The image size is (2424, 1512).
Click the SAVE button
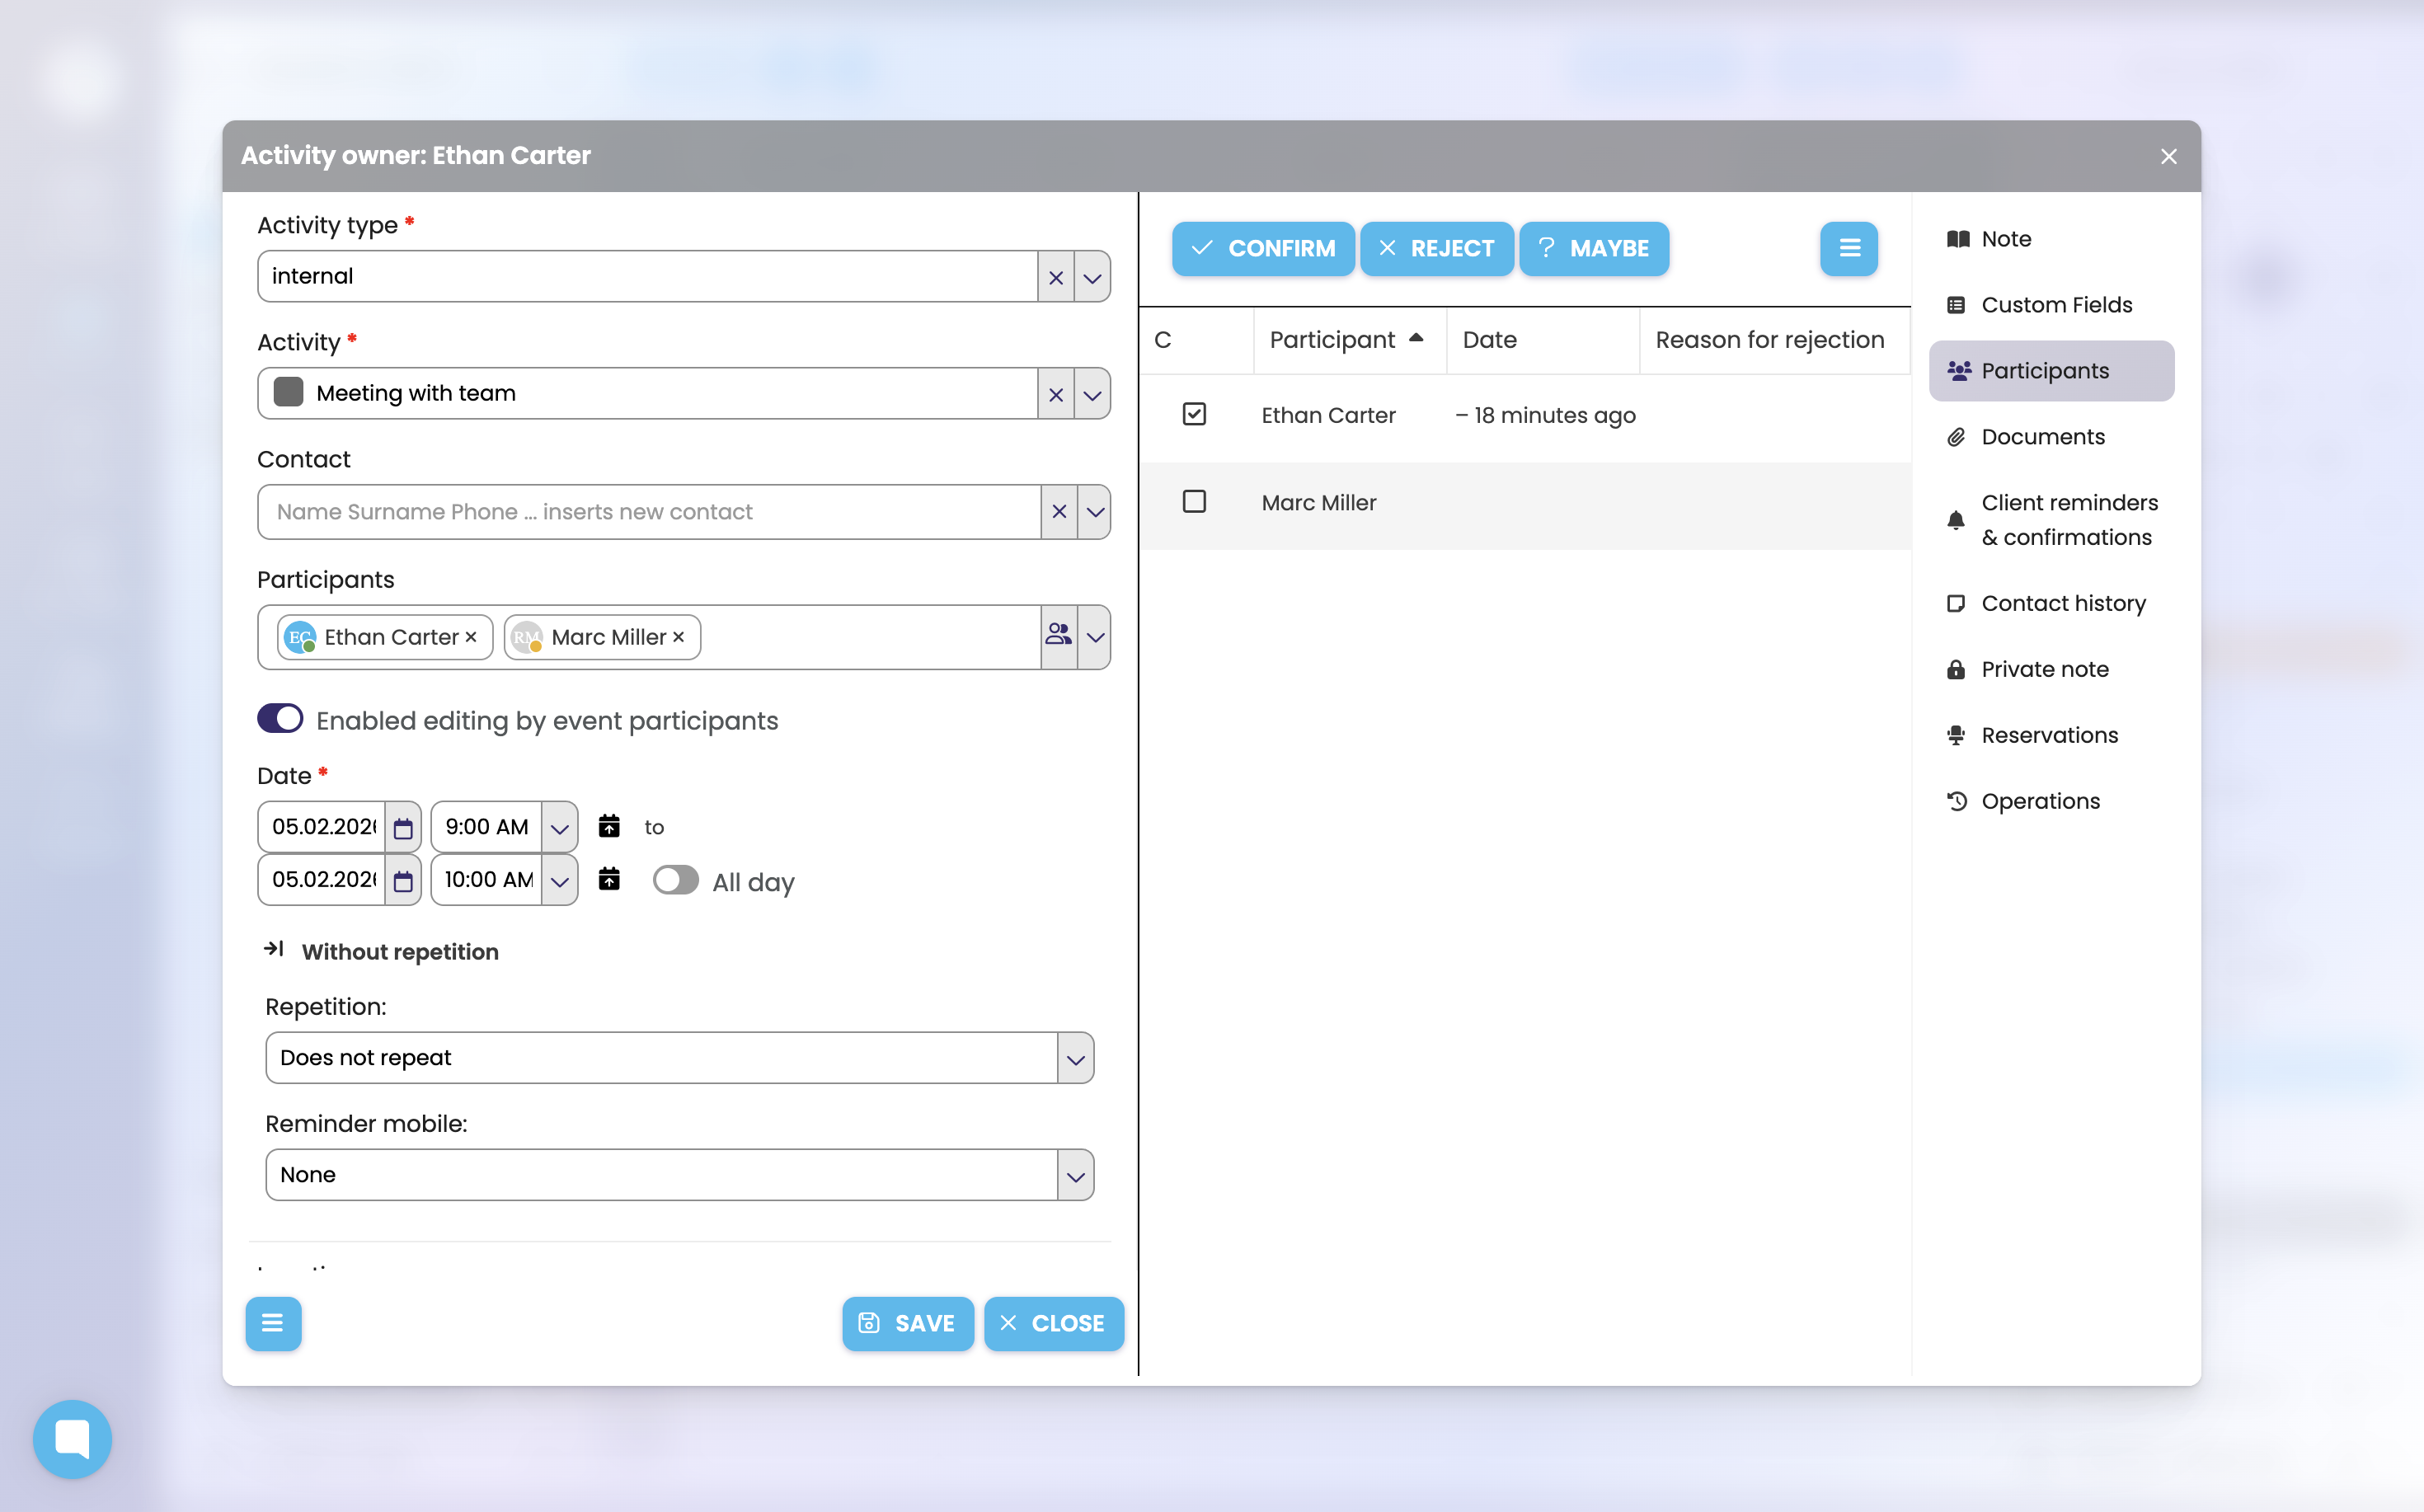907,1323
